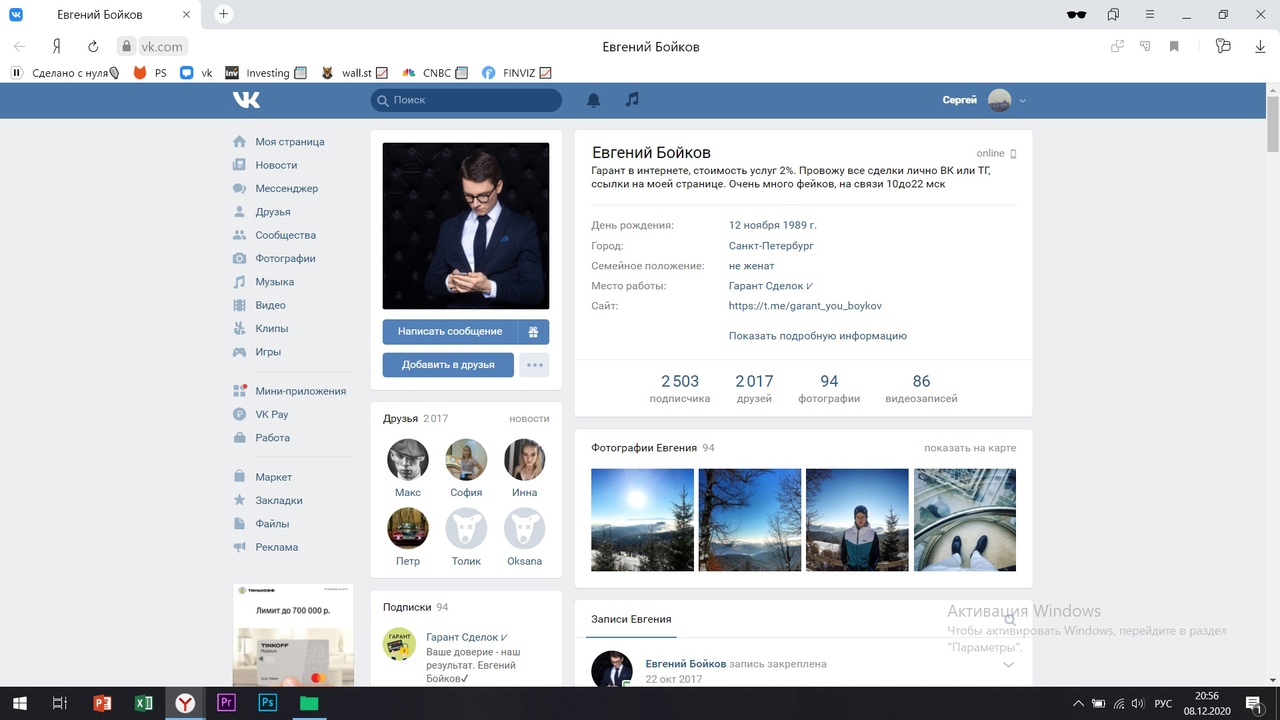Switch to Записи Евгения tab
The image size is (1280, 720).
631,619
